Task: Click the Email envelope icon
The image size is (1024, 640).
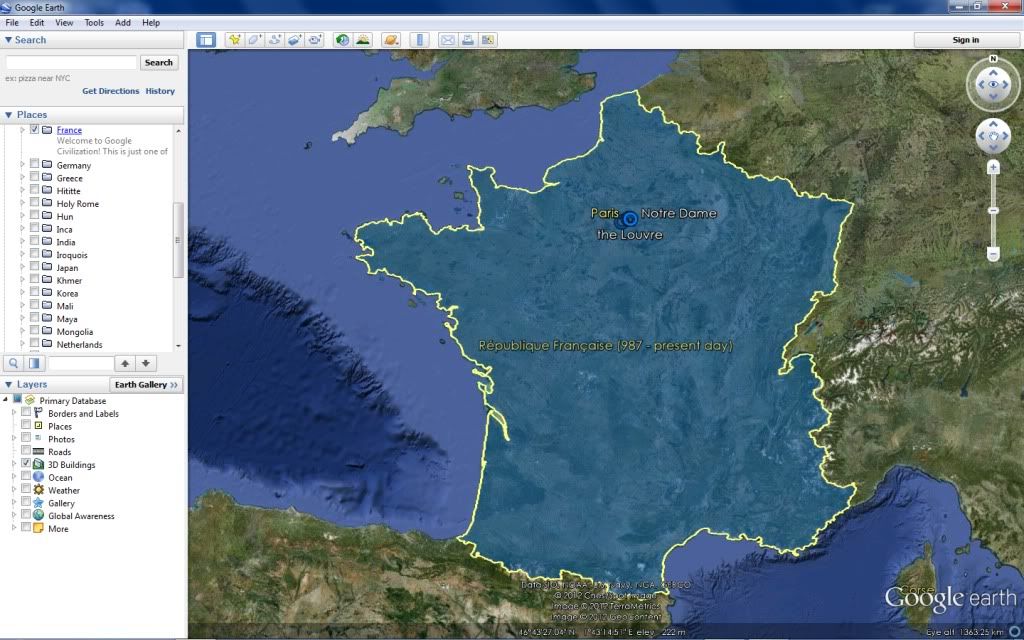Action: 447,40
